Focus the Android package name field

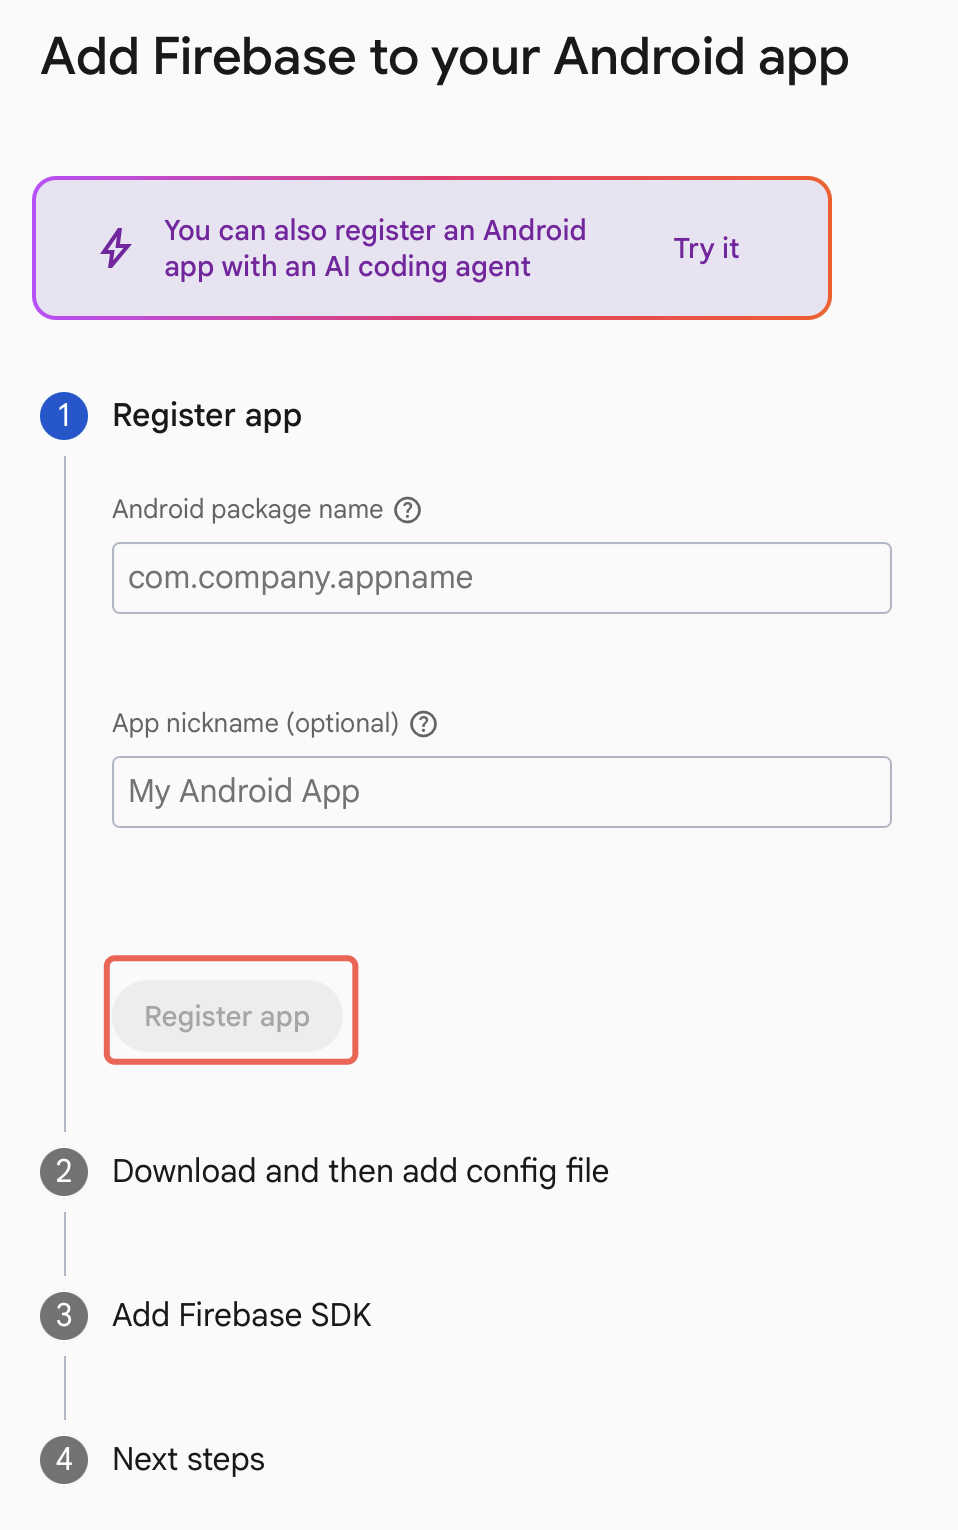click(502, 578)
